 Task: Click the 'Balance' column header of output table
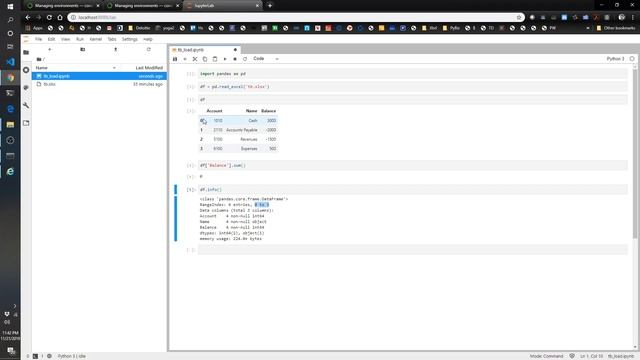pyautogui.click(x=268, y=111)
